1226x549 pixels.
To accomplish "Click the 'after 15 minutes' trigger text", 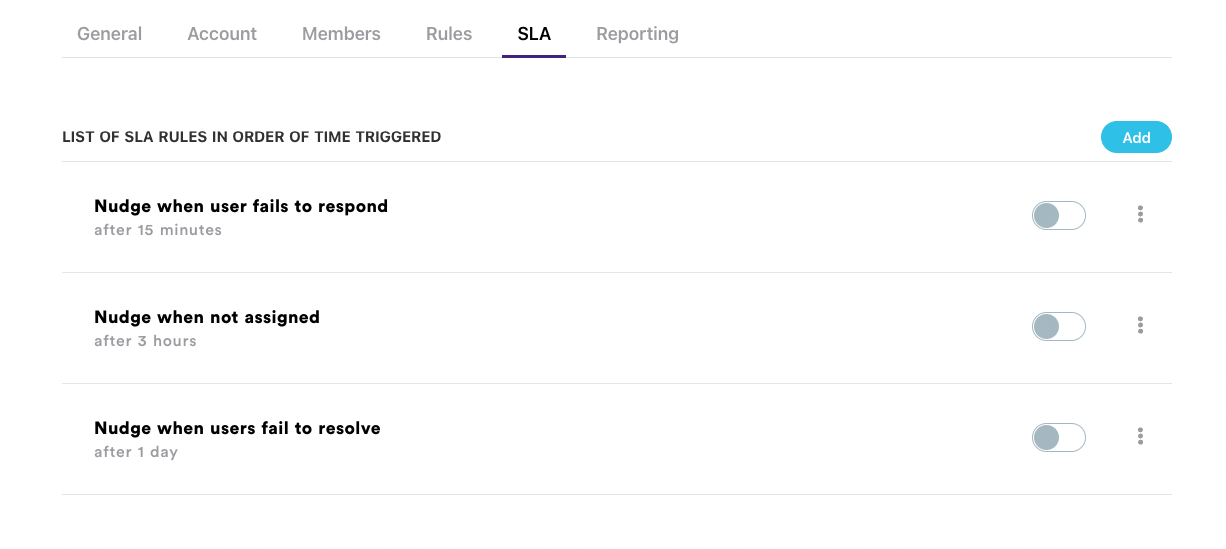I will pyautogui.click(x=158, y=230).
